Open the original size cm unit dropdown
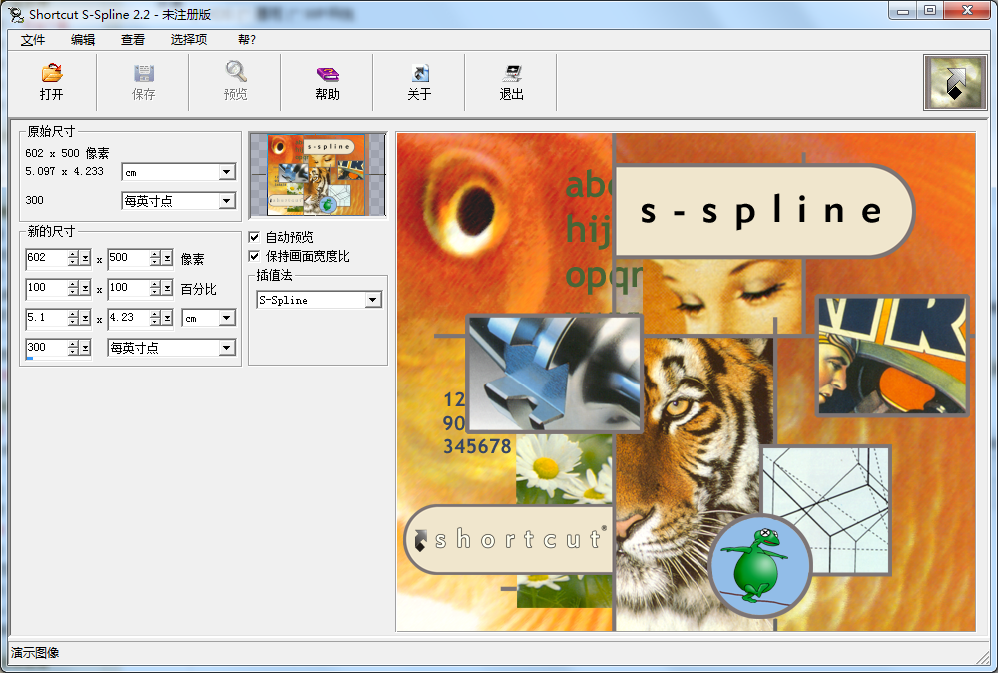Image resolution: width=998 pixels, height=673 pixels. click(226, 172)
